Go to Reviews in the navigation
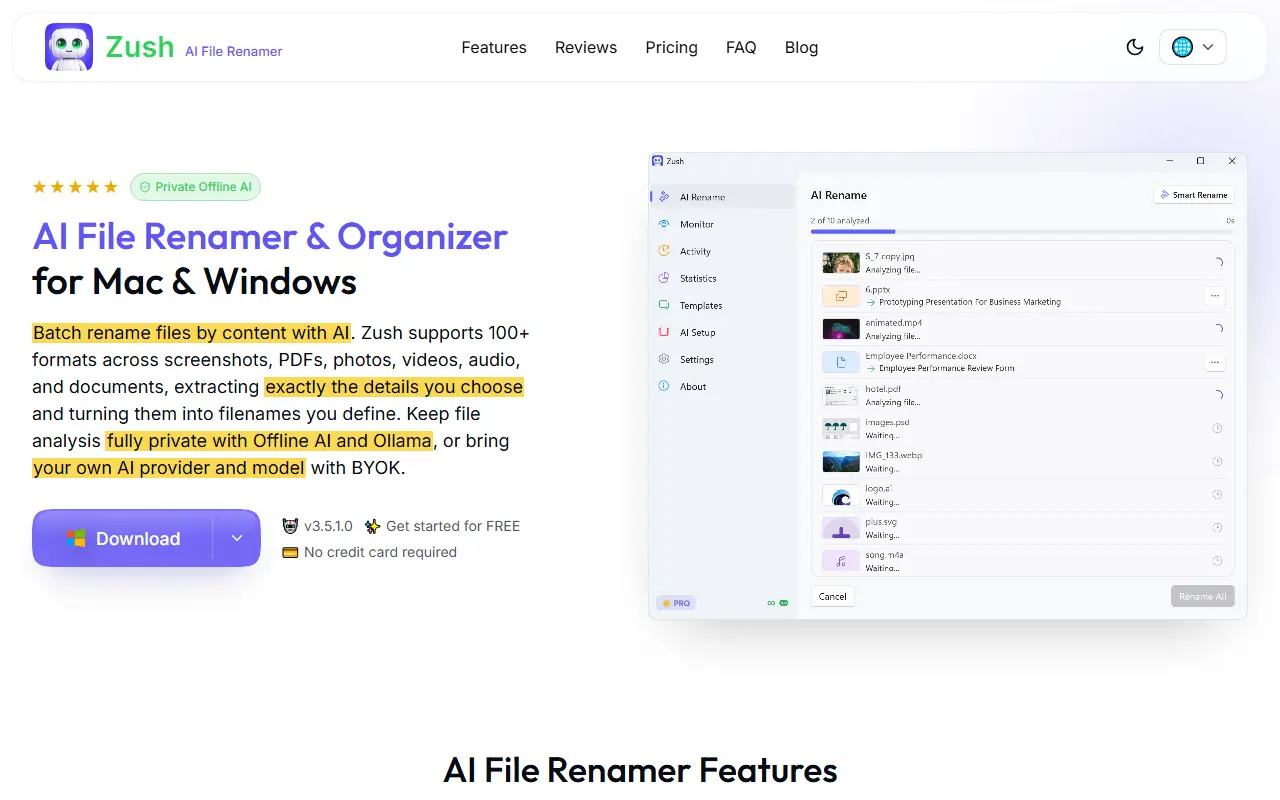1280x800 pixels. pos(586,47)
